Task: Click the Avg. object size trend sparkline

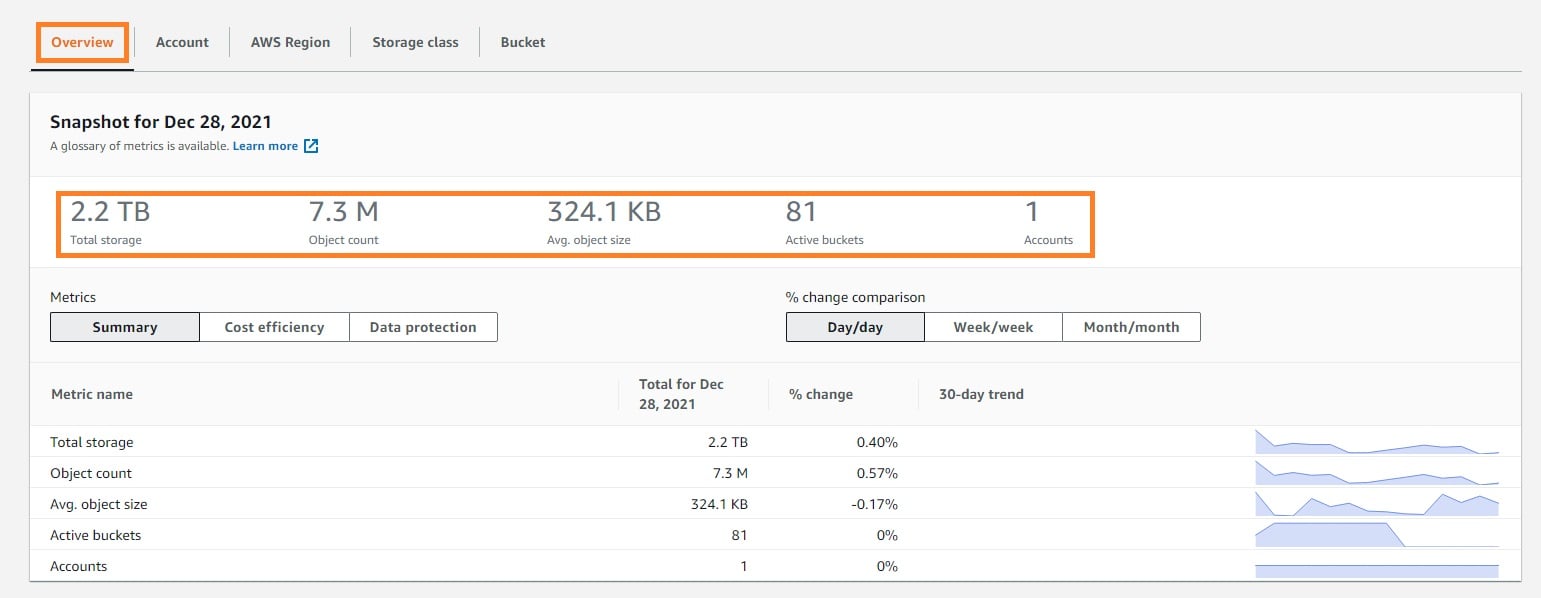Action: pyautogui.click(x=1376, y=504)
